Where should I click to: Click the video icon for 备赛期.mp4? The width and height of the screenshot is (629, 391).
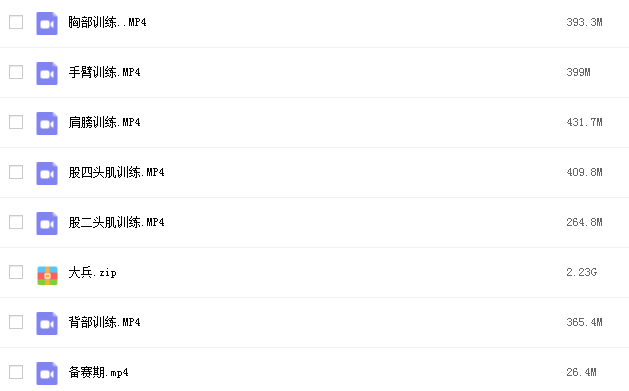(x=47, y=373)
